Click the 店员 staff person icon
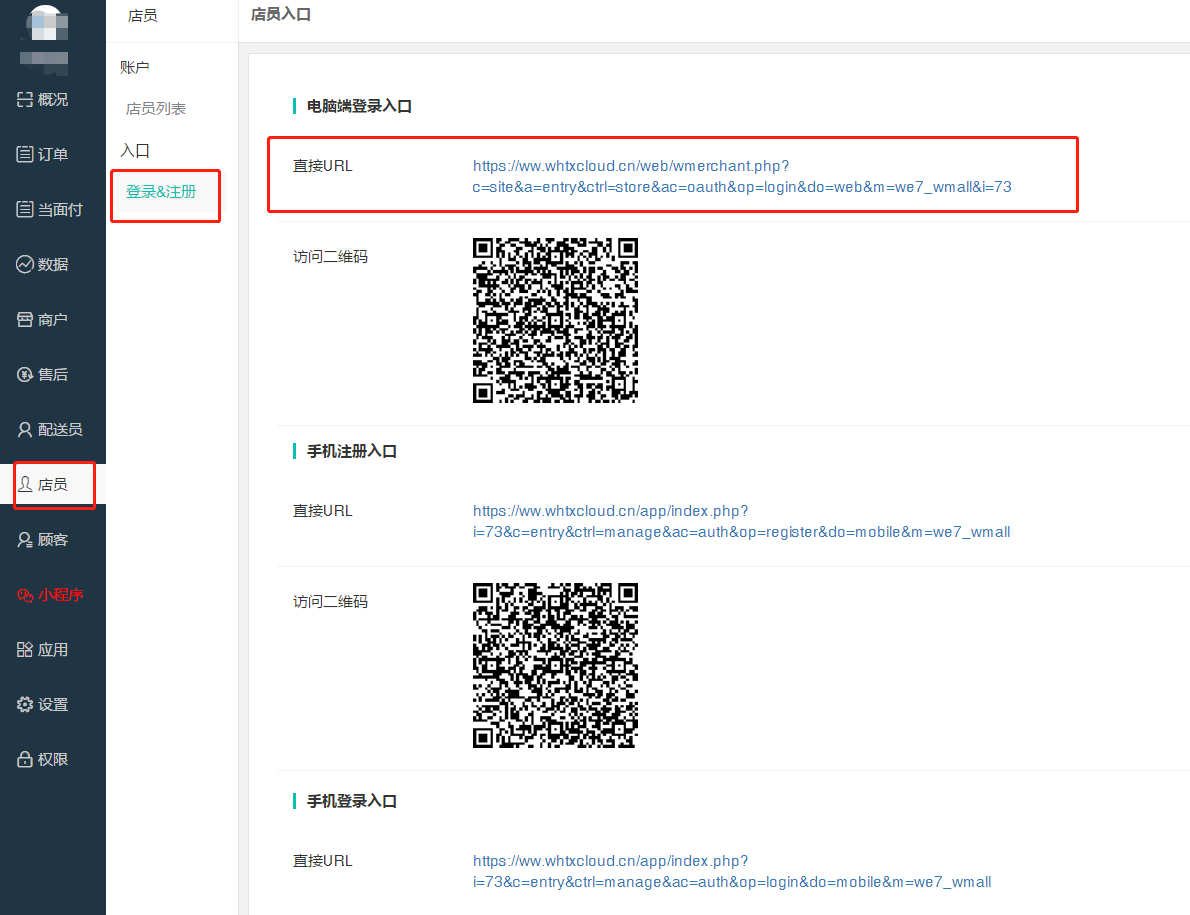The height and width of the screenshot is (915, 1190). [x=25, y=484]
